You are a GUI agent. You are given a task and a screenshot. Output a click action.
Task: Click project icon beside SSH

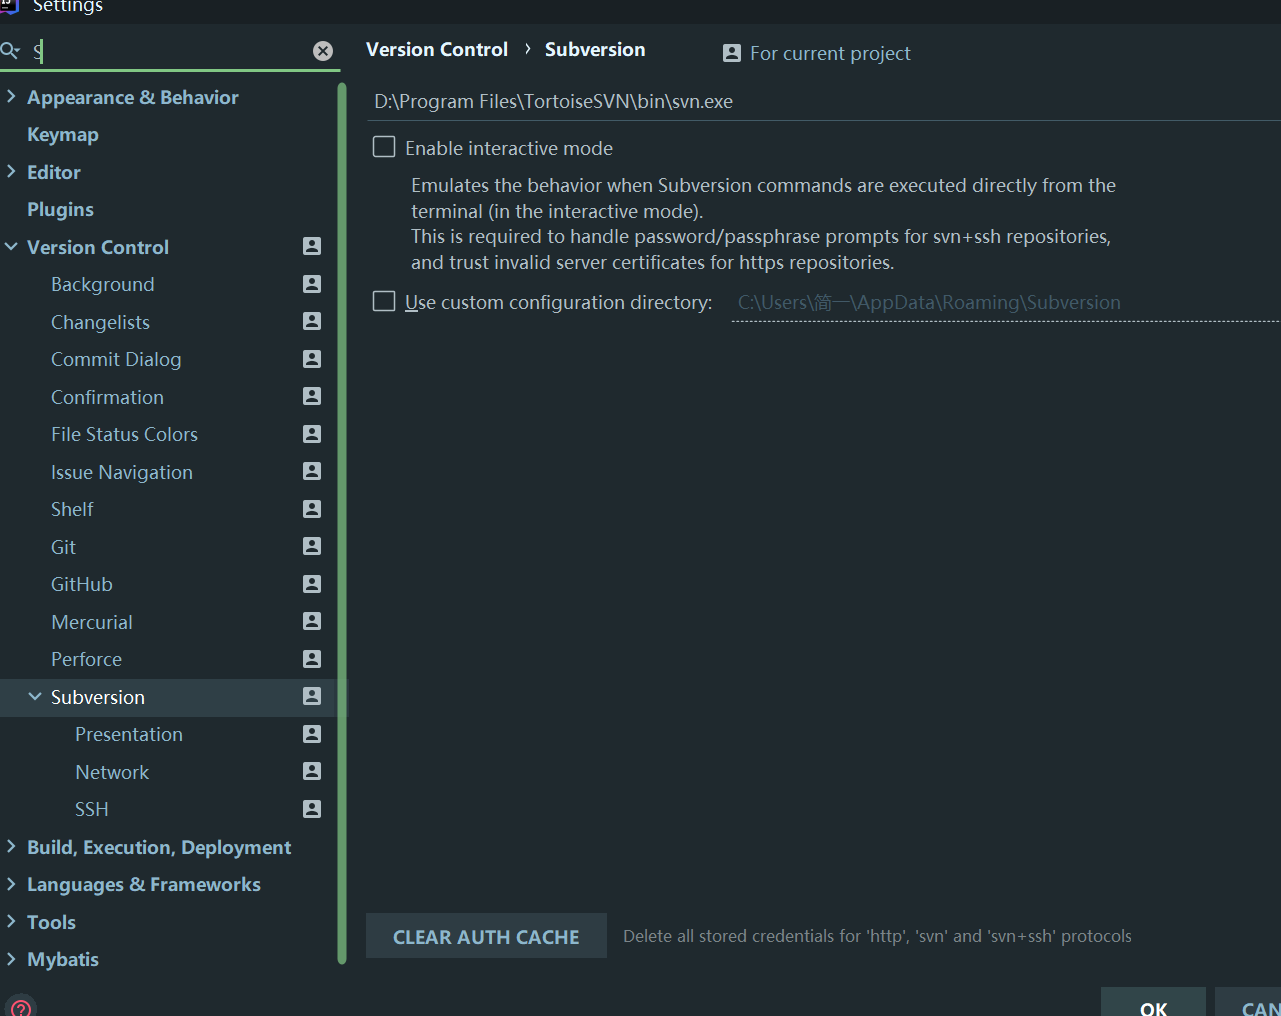[312, 809]
